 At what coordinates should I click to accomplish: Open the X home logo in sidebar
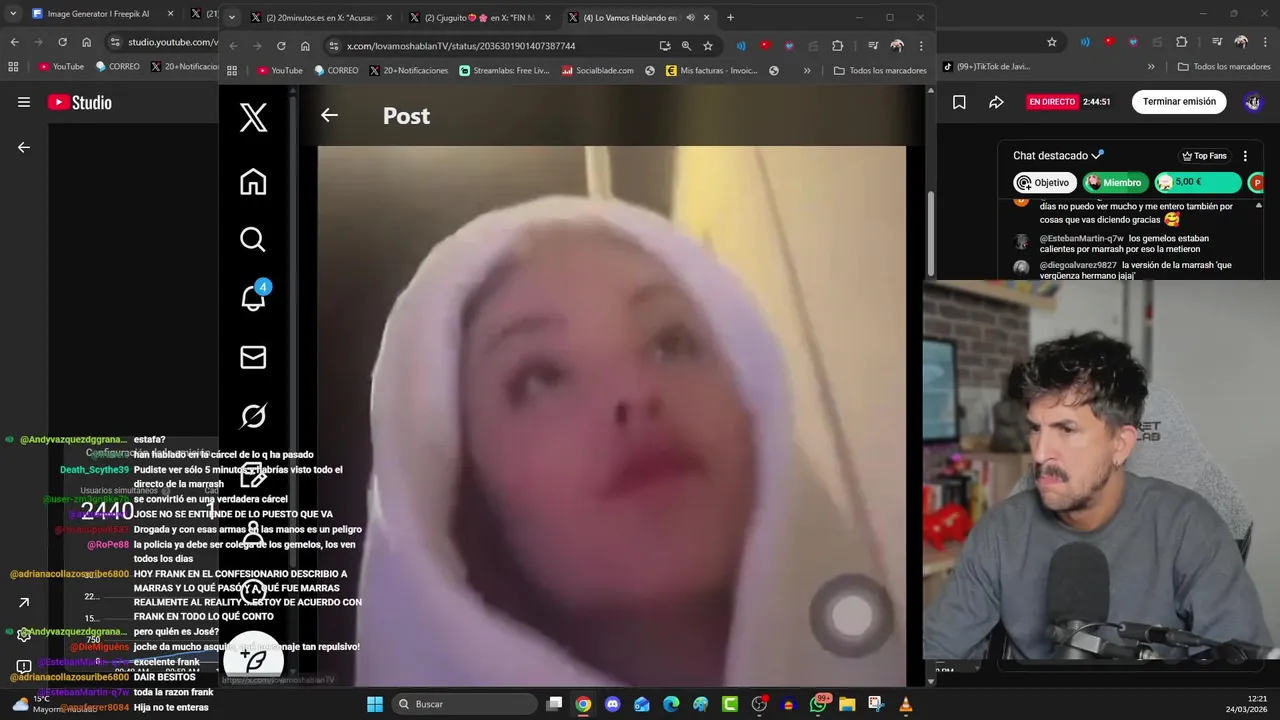click(253, 117)
